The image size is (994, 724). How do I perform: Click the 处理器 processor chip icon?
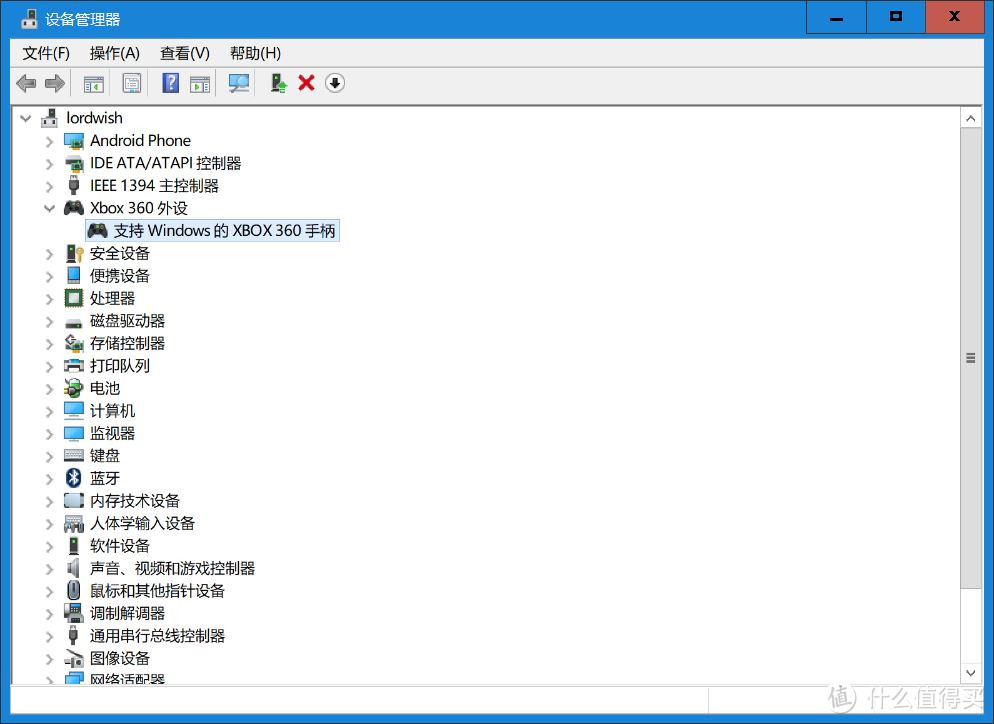[x=74, y=298]
